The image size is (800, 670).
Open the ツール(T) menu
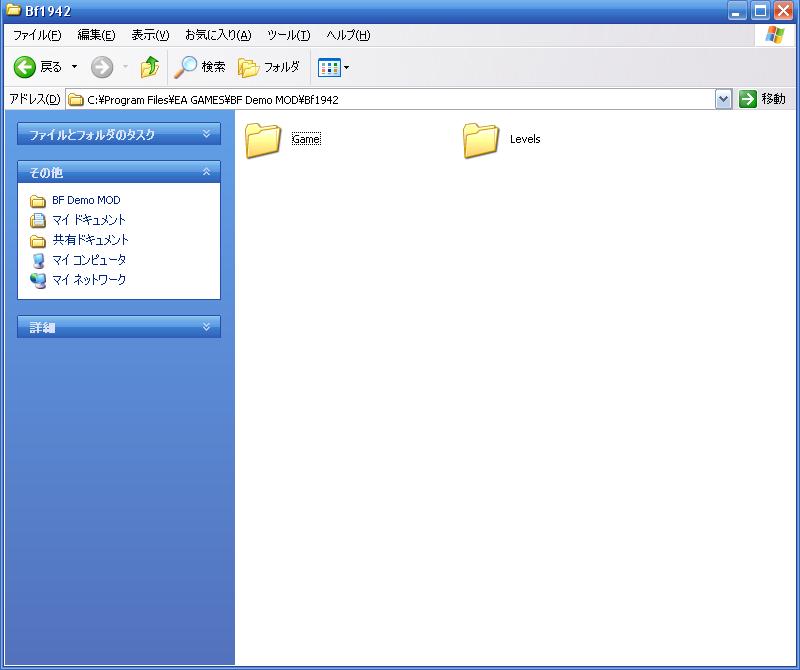click(288, 35)
